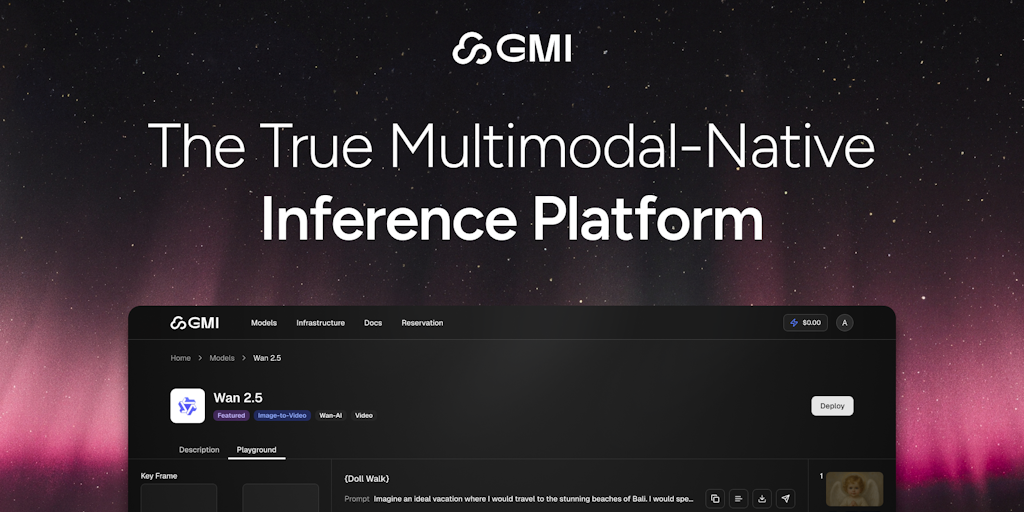Open the Reservation menu item
The image size is (1024, 512).
pyautogui.click(x=422, y=323)
